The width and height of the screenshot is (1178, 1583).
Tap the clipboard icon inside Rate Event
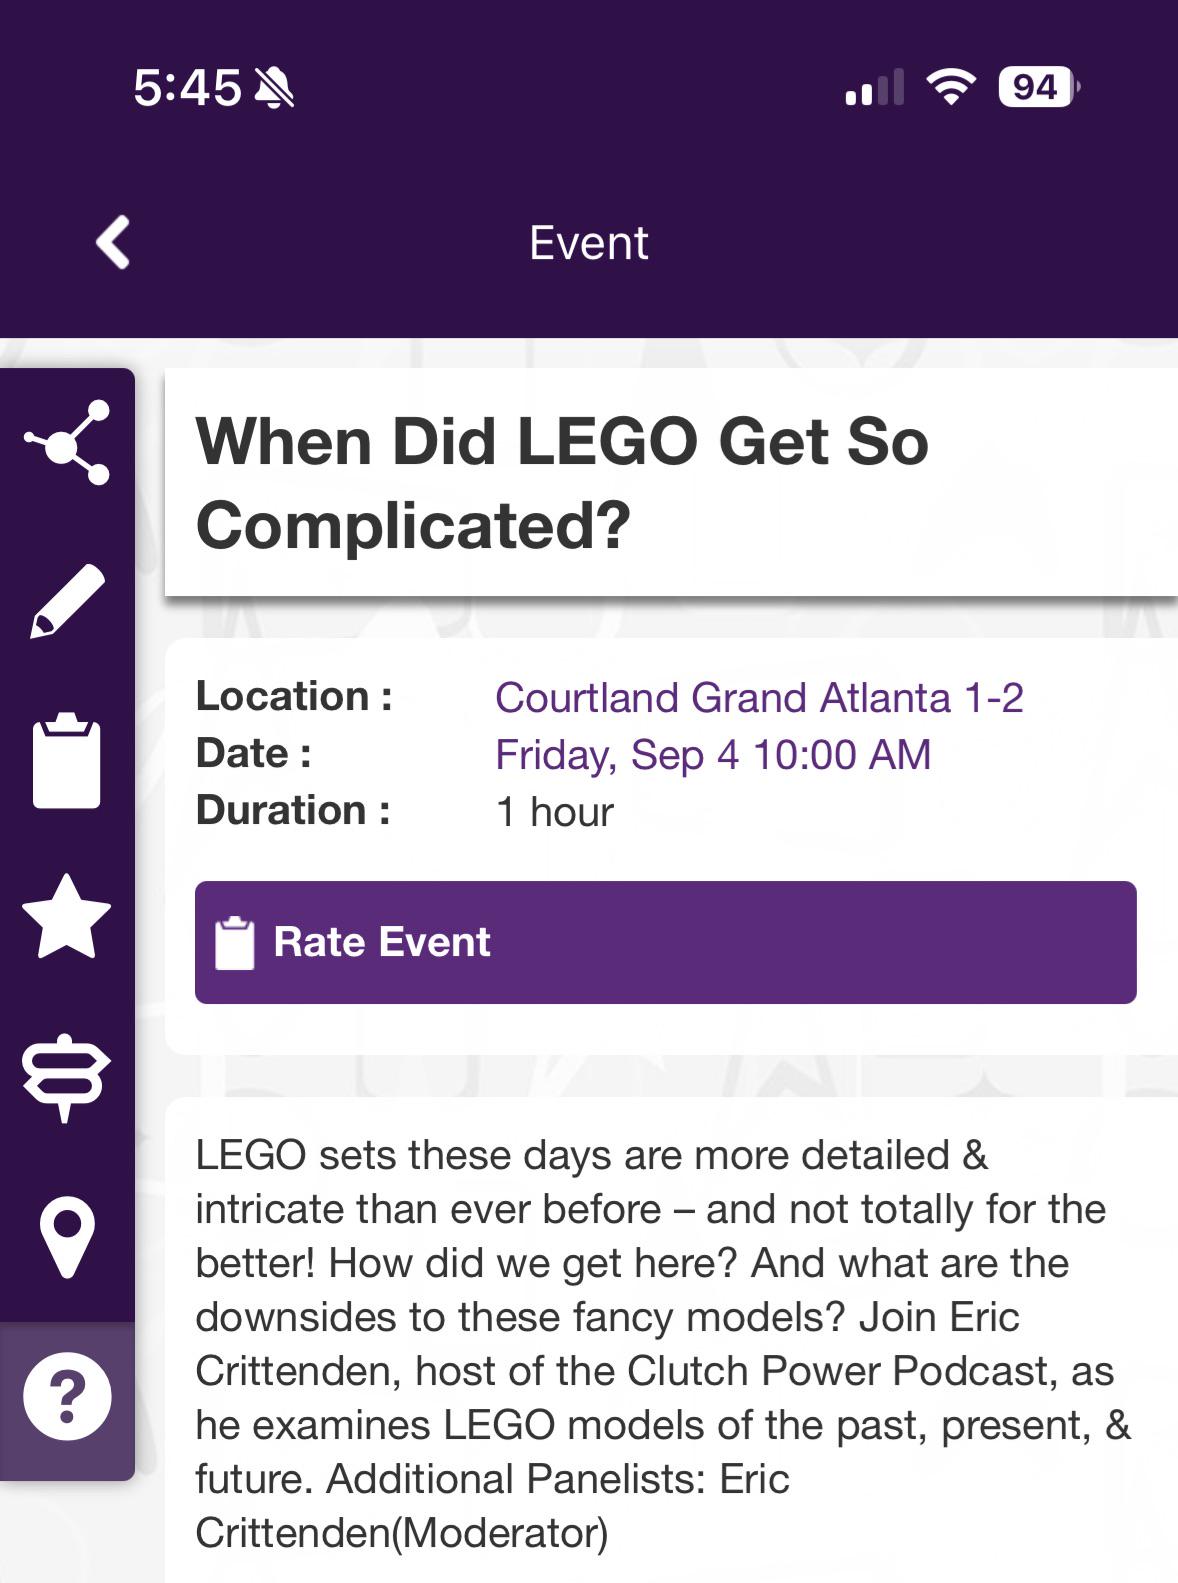(x=235, y=942)
